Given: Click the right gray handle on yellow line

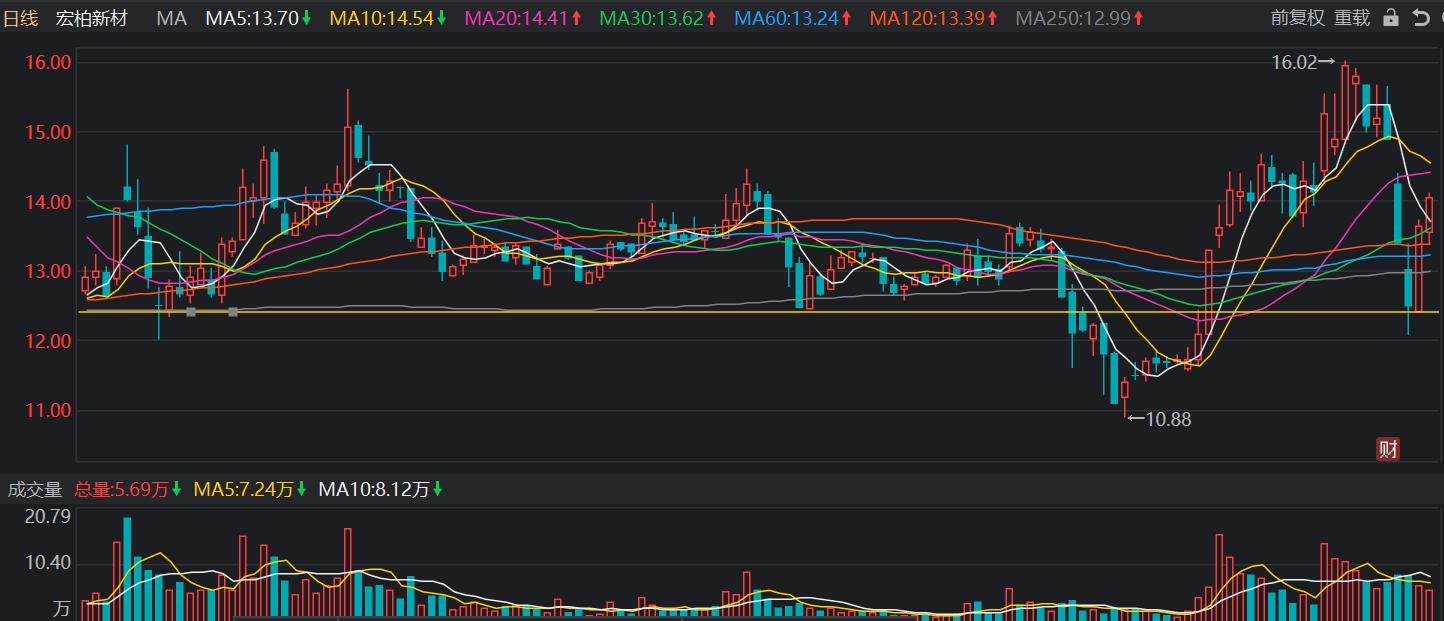Looking at the screenshot, I should coord(233,312).
